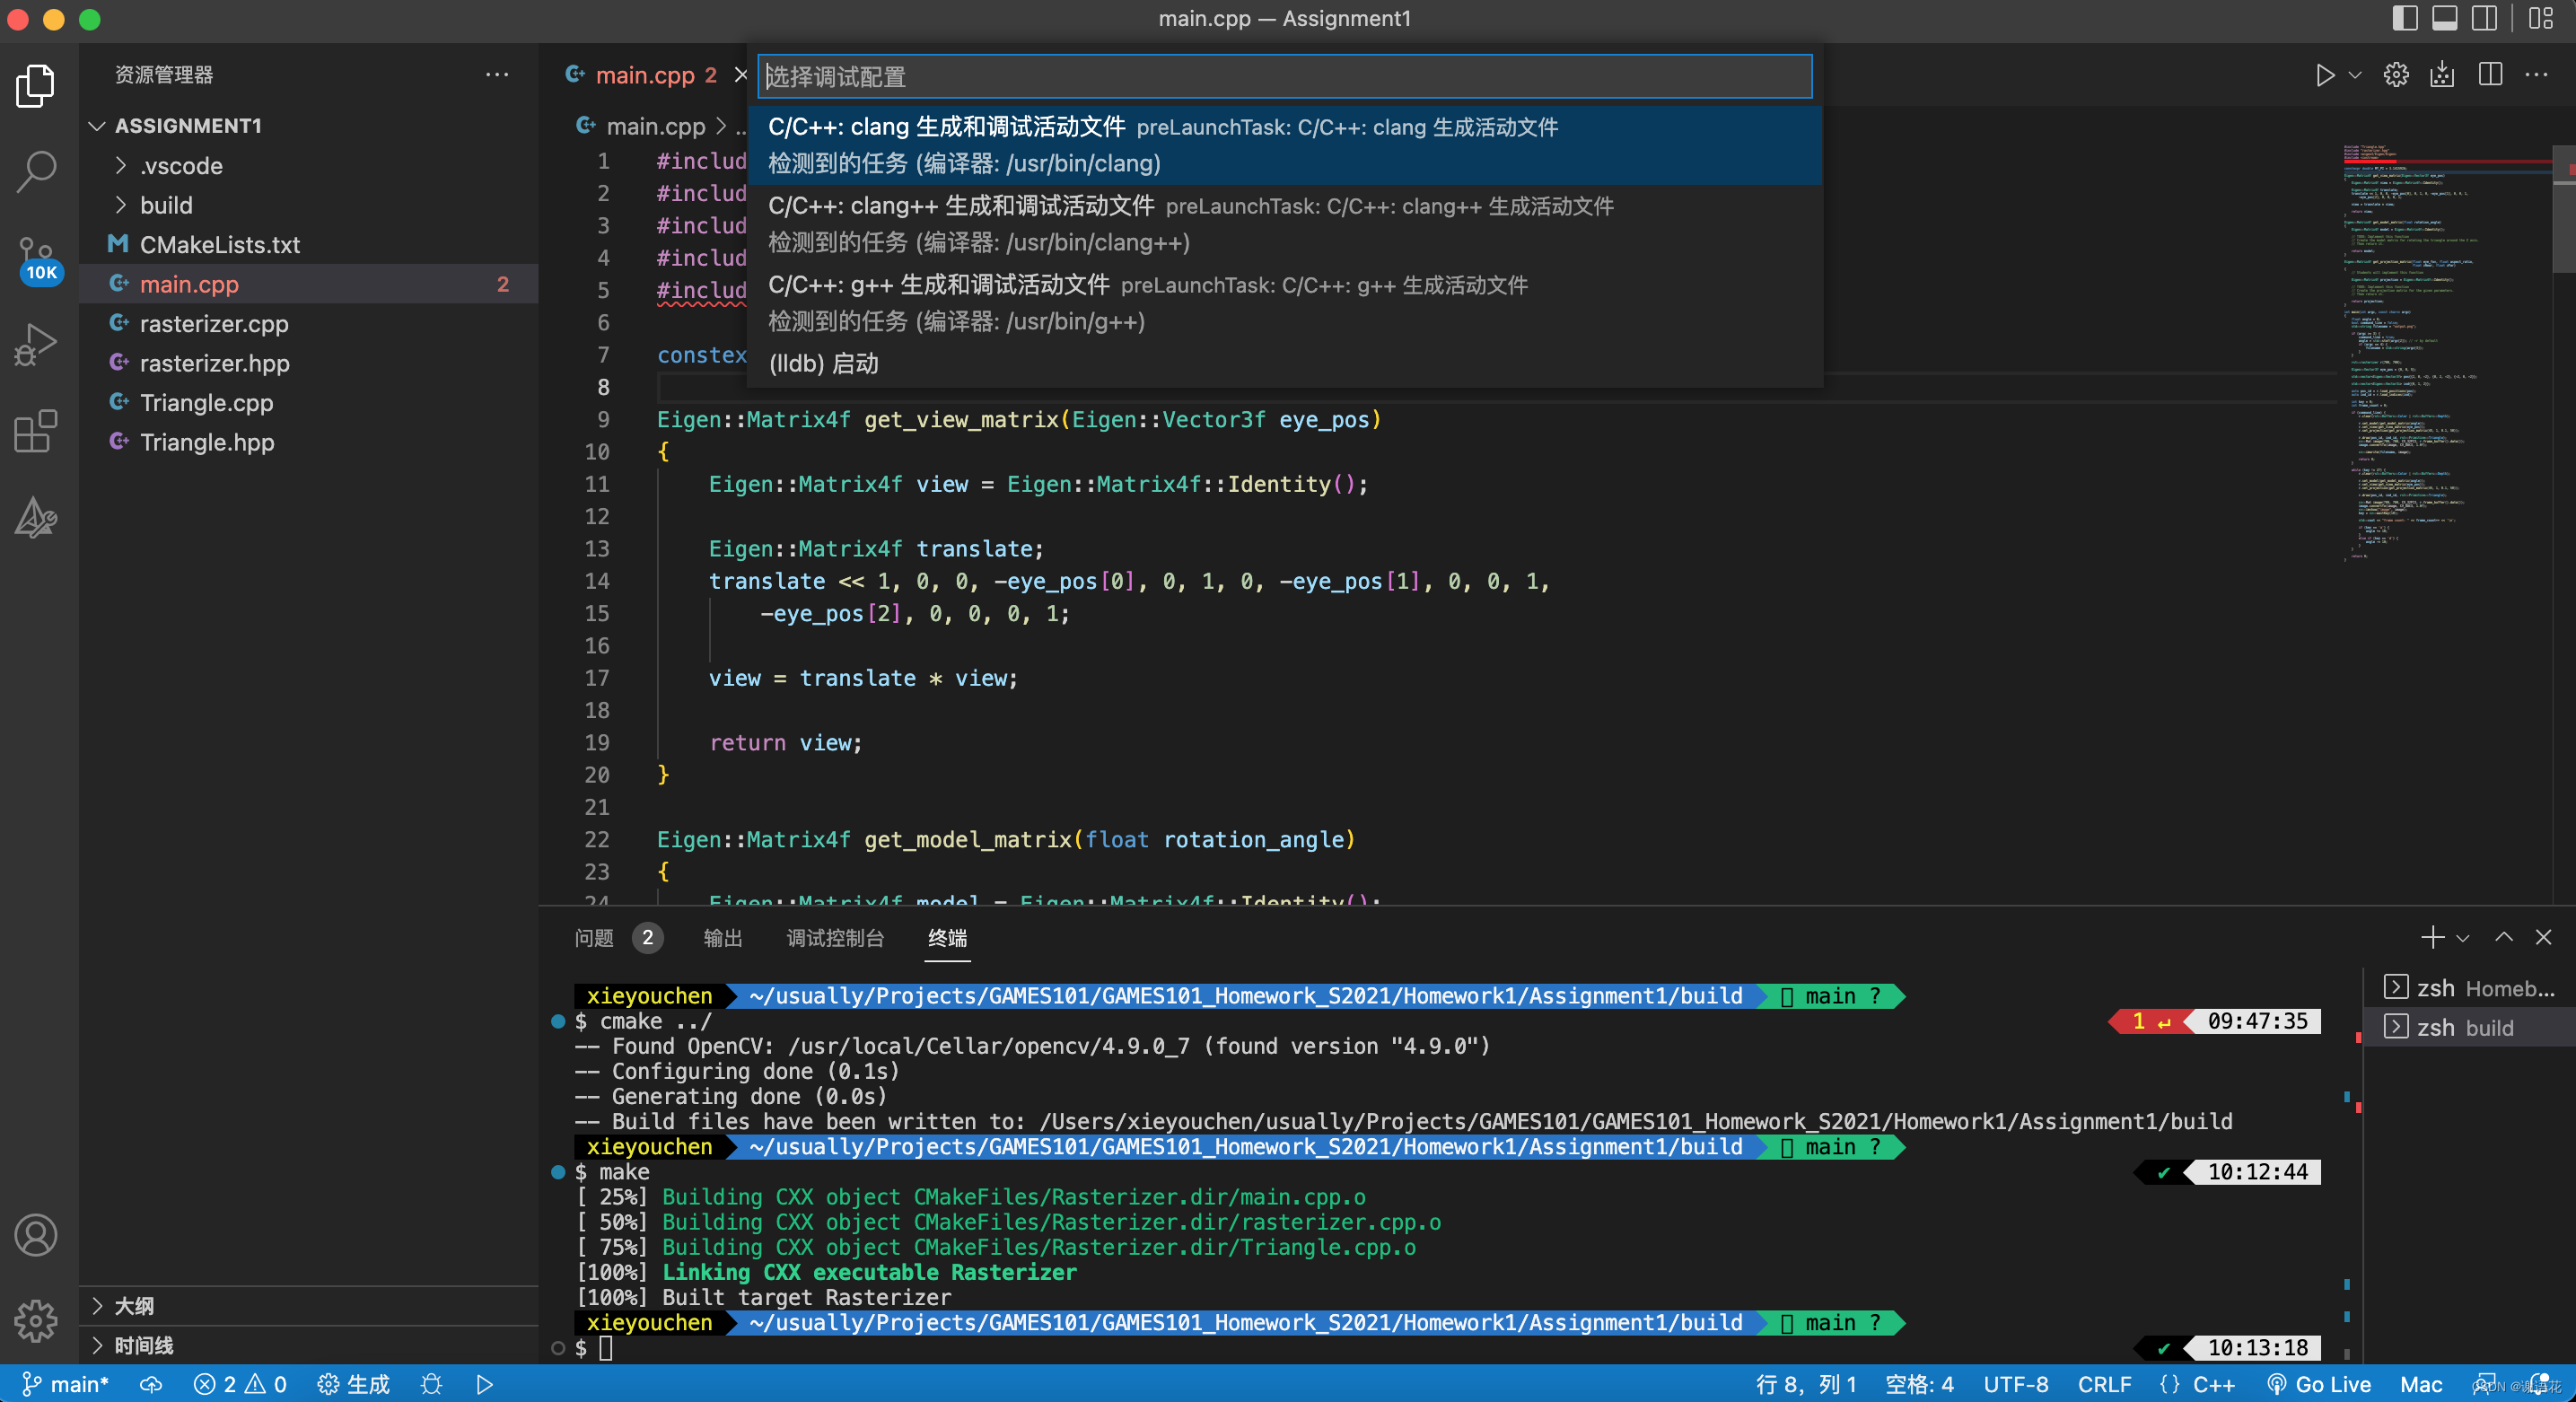Click the Run/Debug start icon
This screenshot has height=1402, width=2576.
tap(2326, 74)
